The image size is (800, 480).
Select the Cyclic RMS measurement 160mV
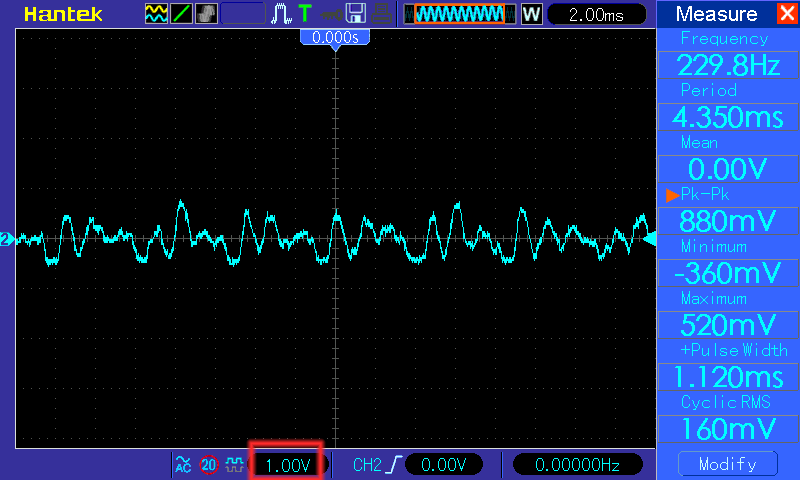coord(728,429)
